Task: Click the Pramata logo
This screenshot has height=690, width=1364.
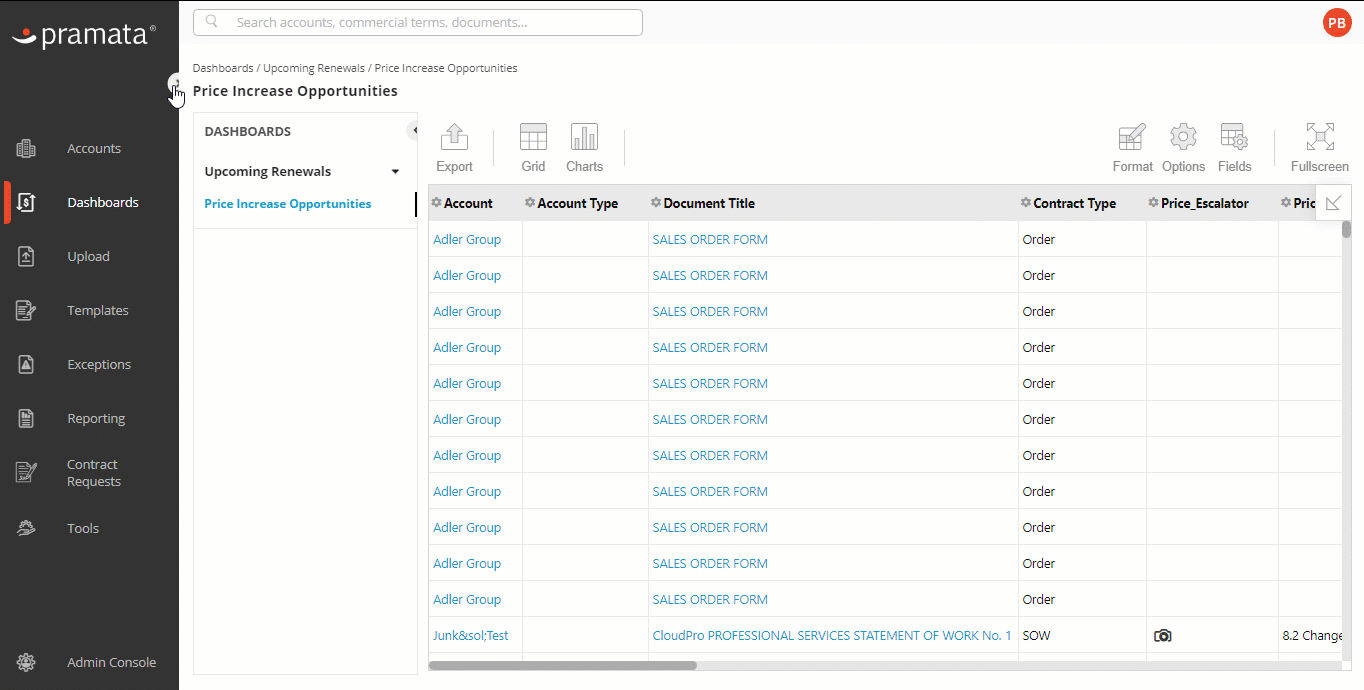Action: click(84, 36)
